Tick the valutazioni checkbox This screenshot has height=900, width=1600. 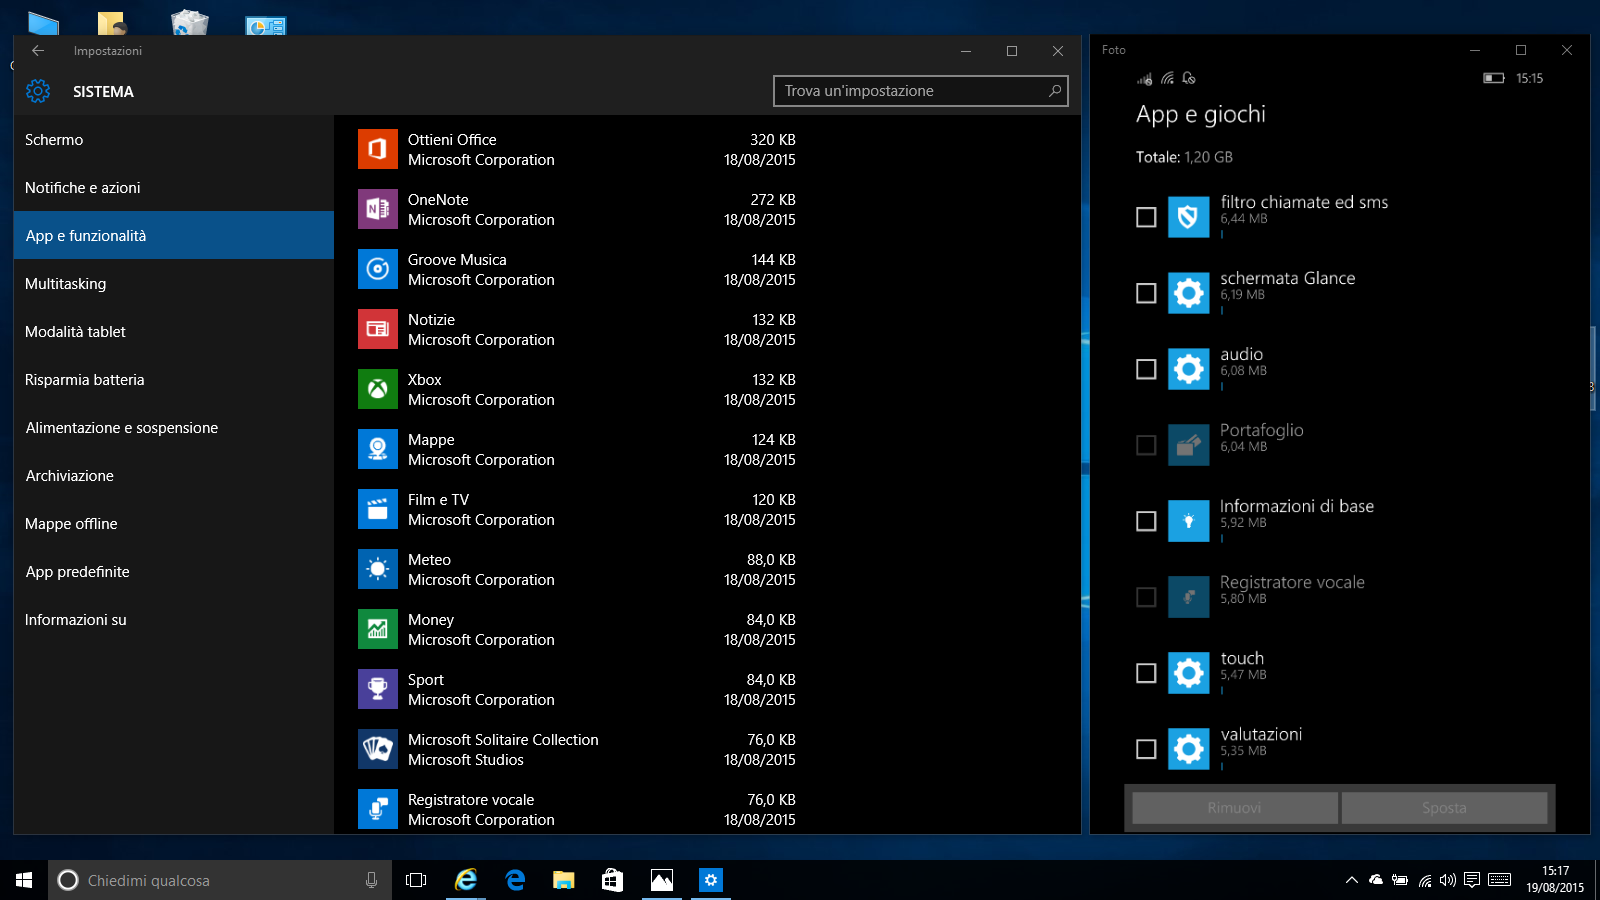[1146, 749]
